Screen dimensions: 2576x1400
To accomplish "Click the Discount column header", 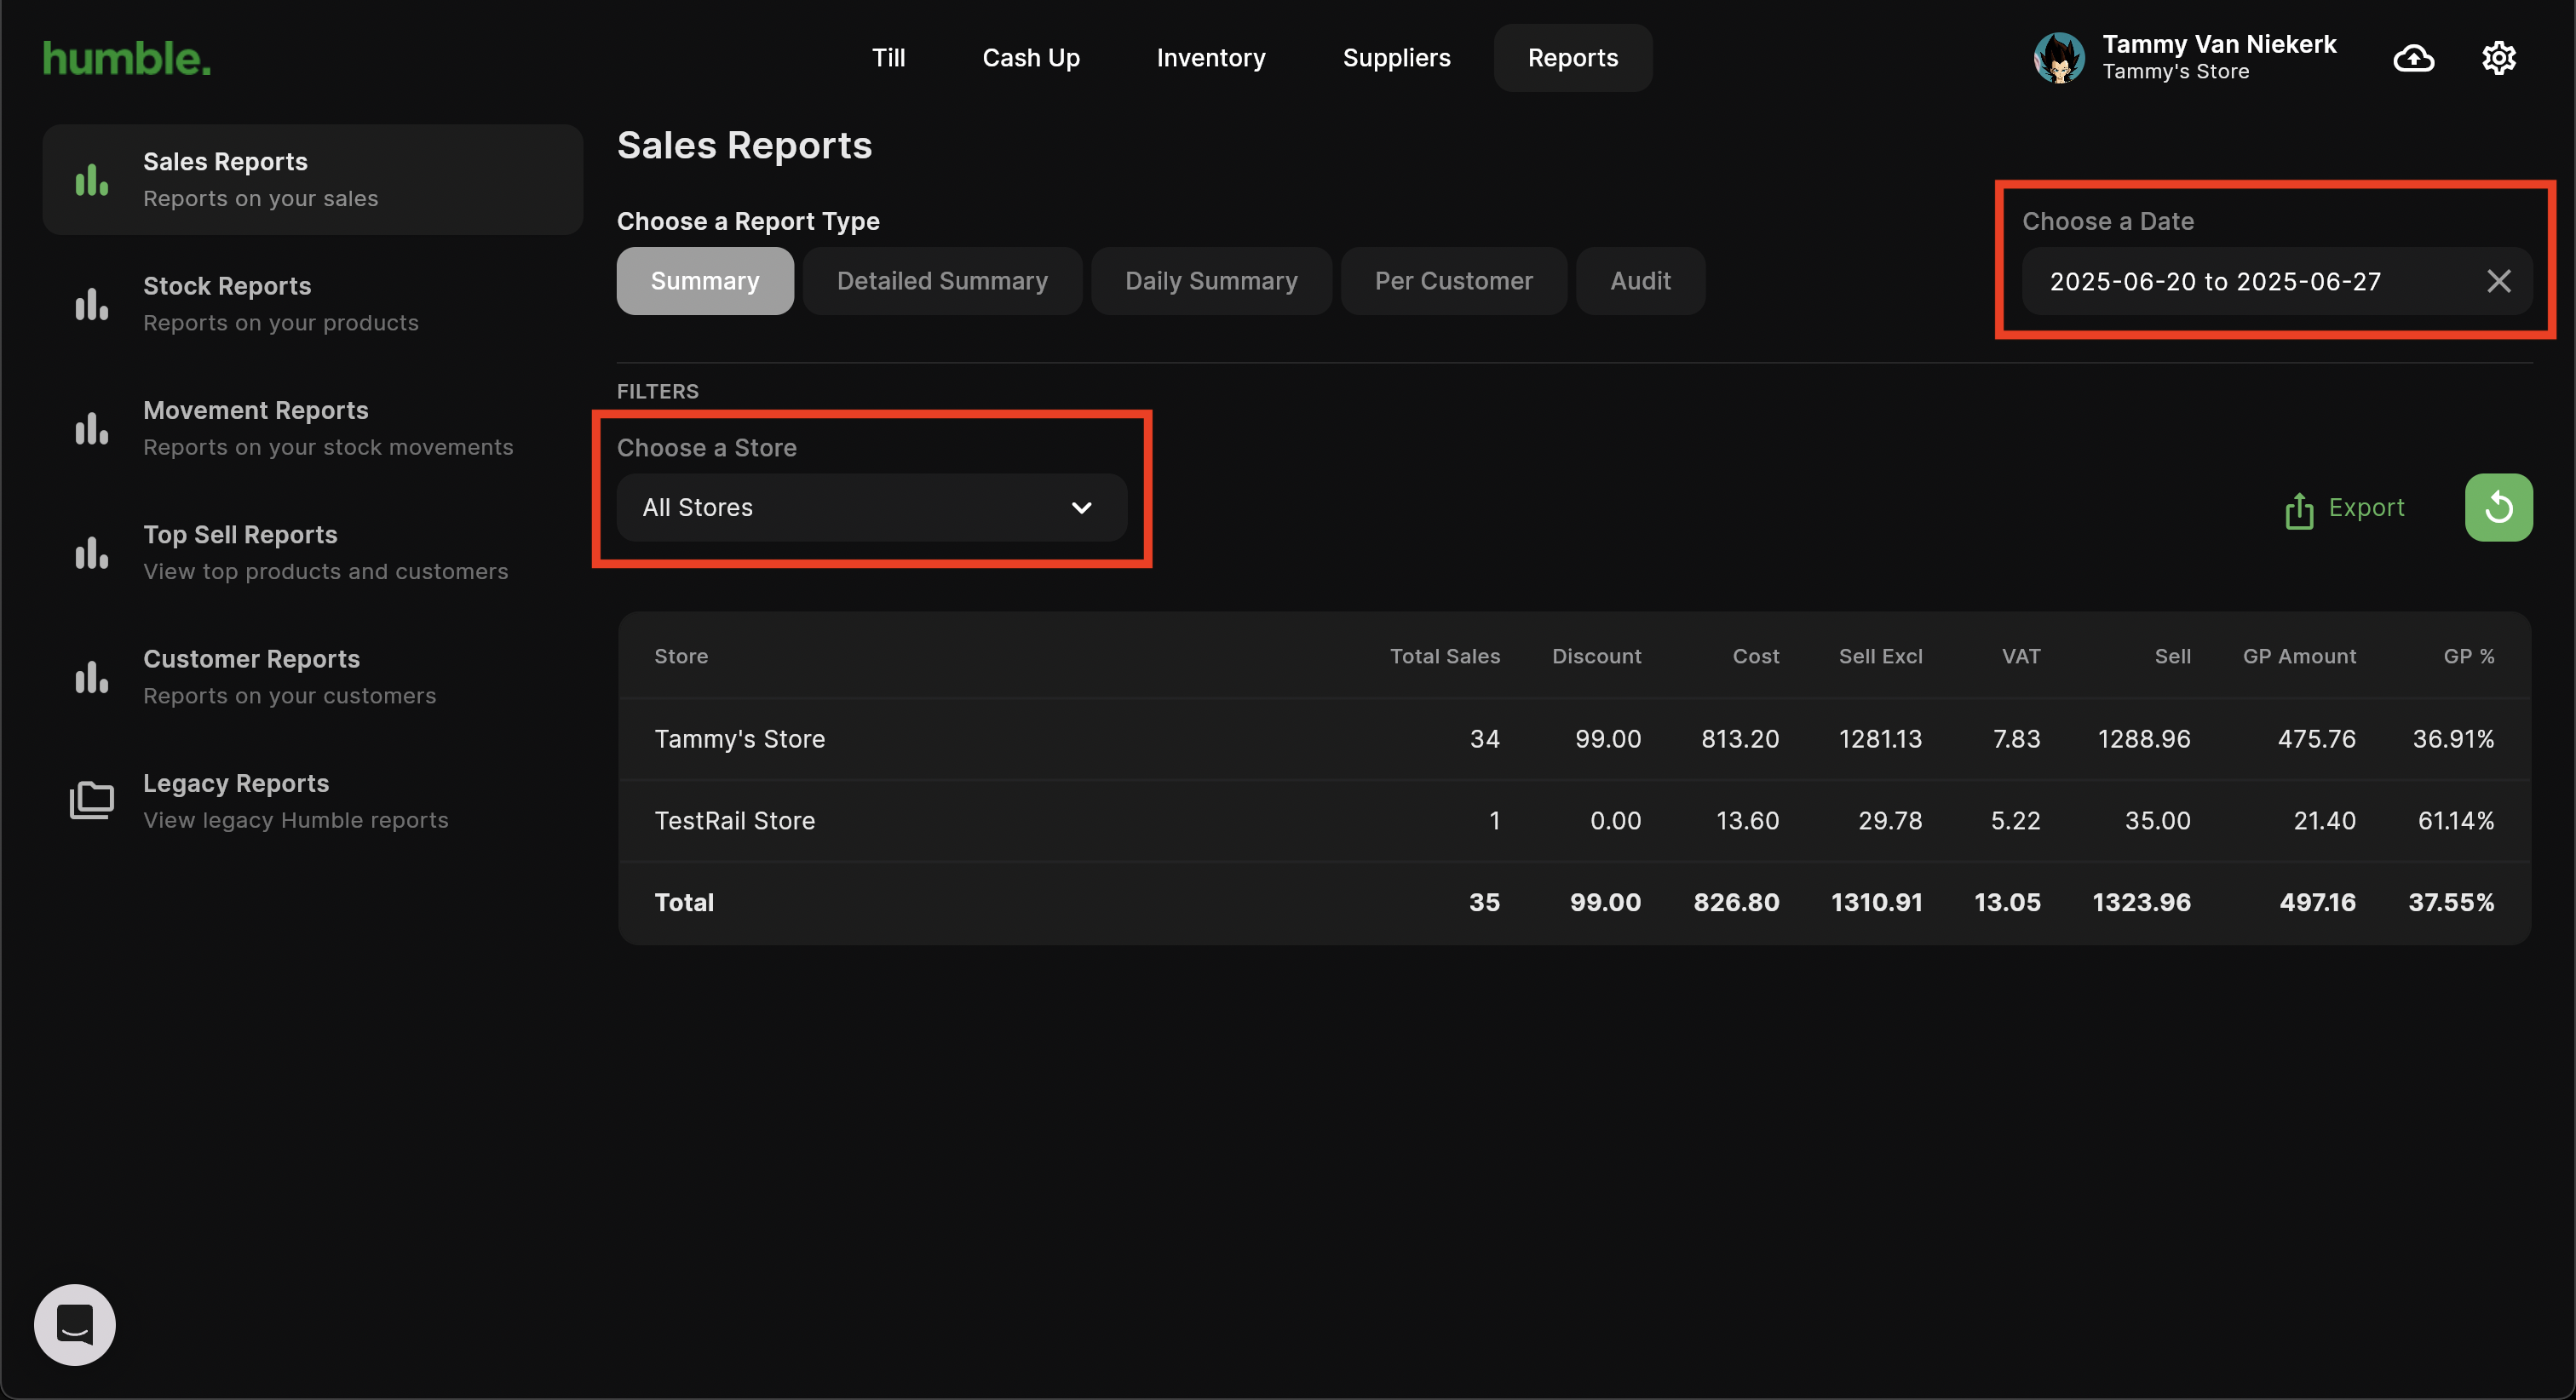I will (1596, 656).
